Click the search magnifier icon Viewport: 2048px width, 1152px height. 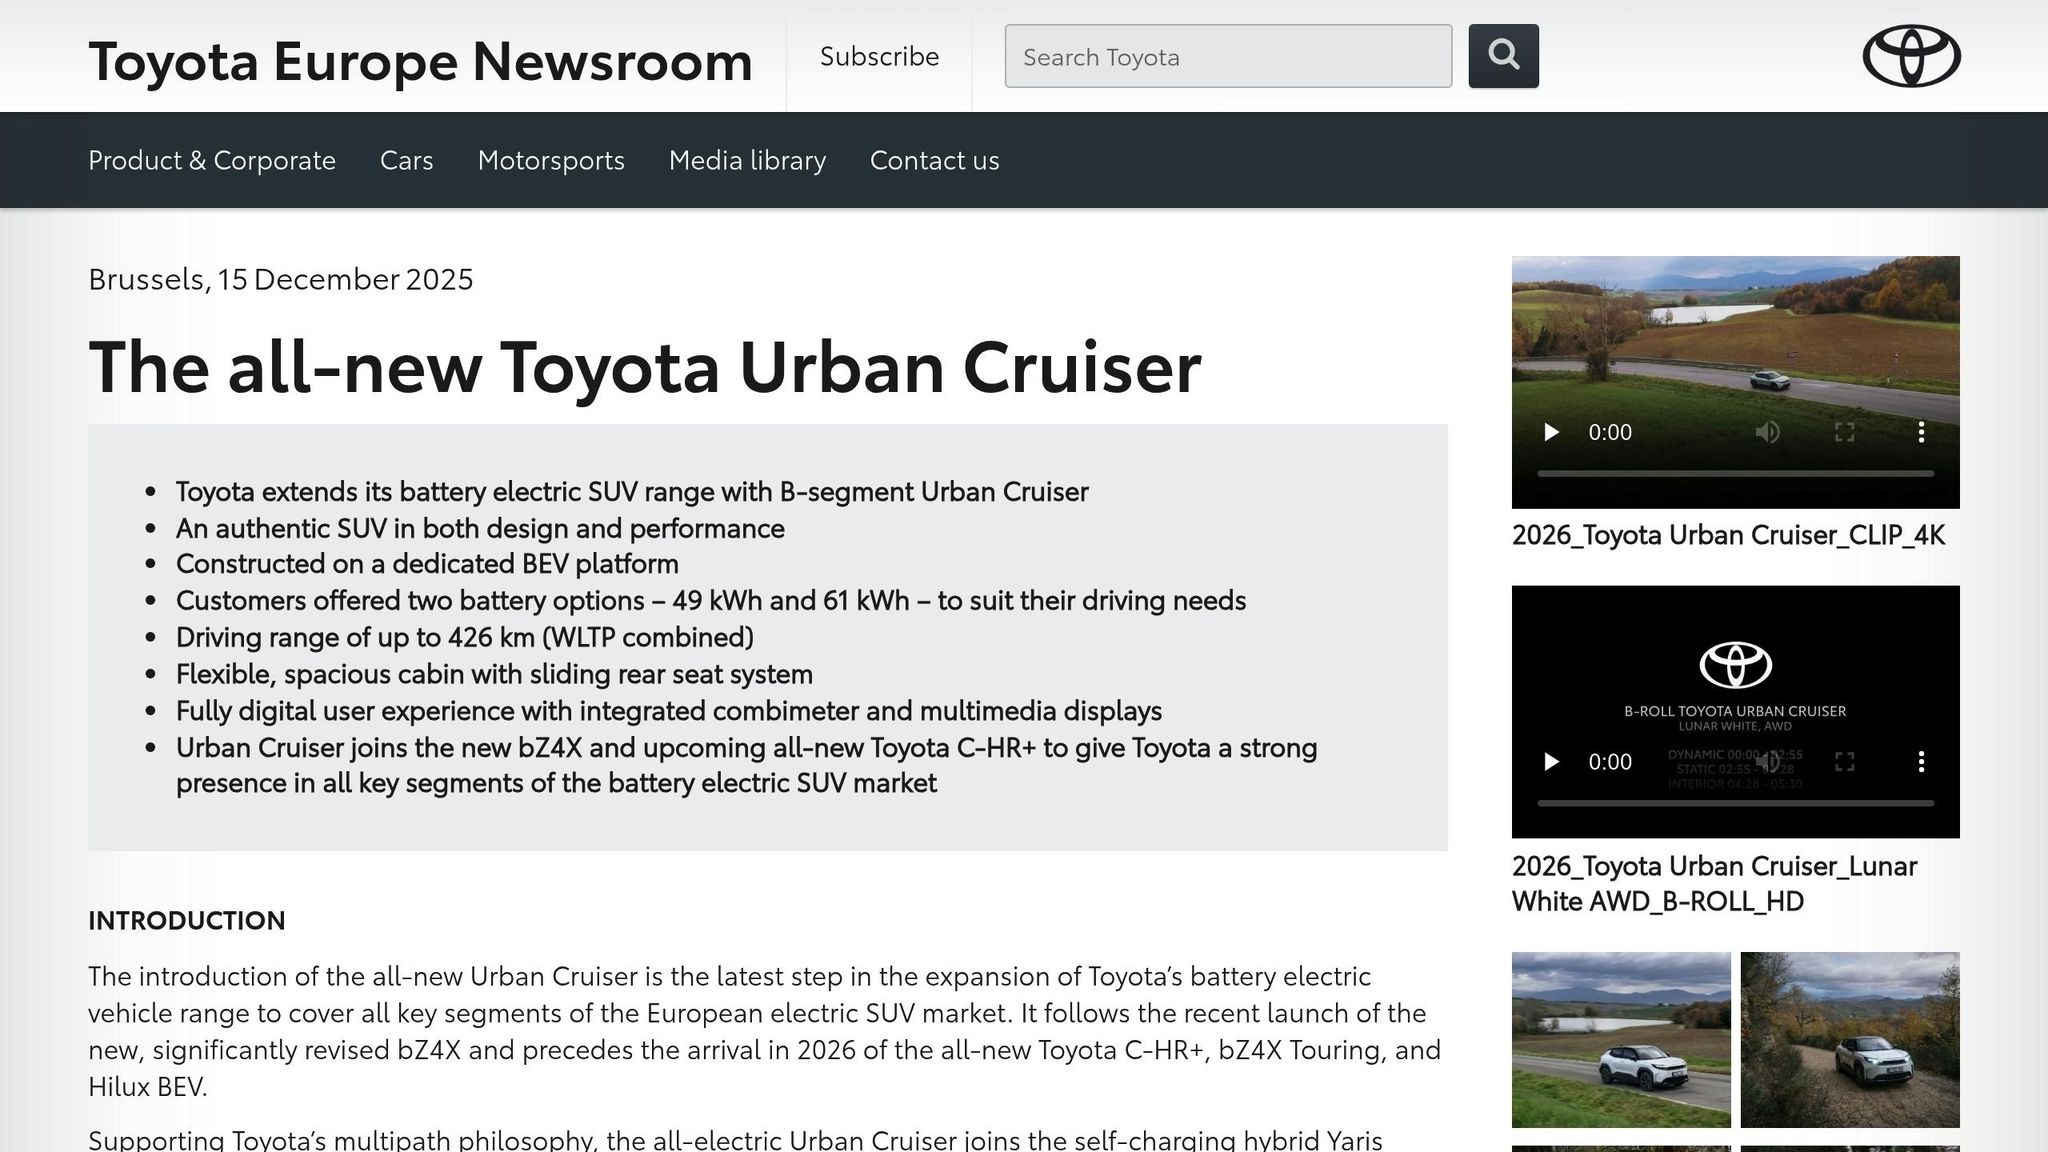point(1503,55)
